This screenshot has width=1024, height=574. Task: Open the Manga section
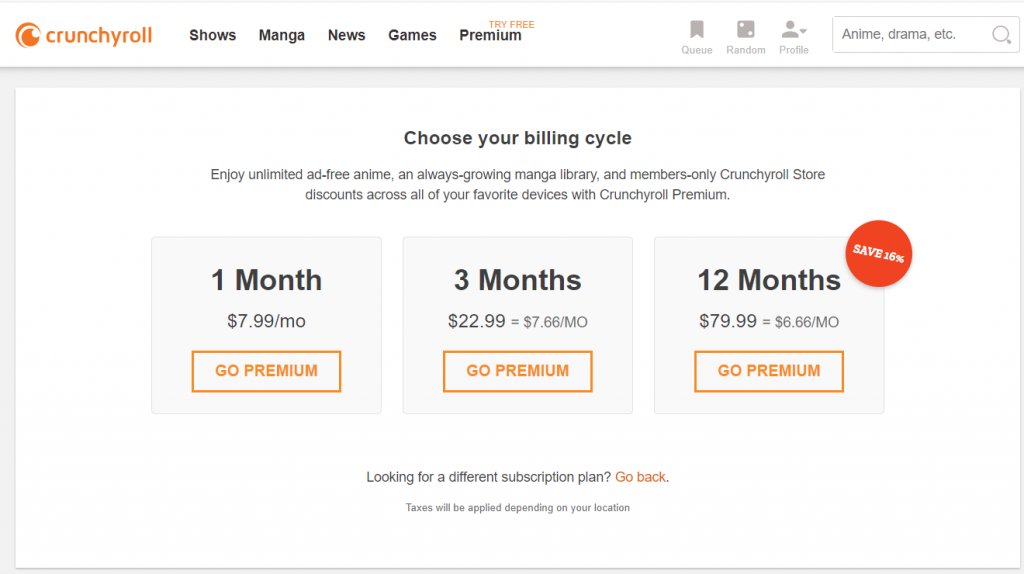pos(281,35)
